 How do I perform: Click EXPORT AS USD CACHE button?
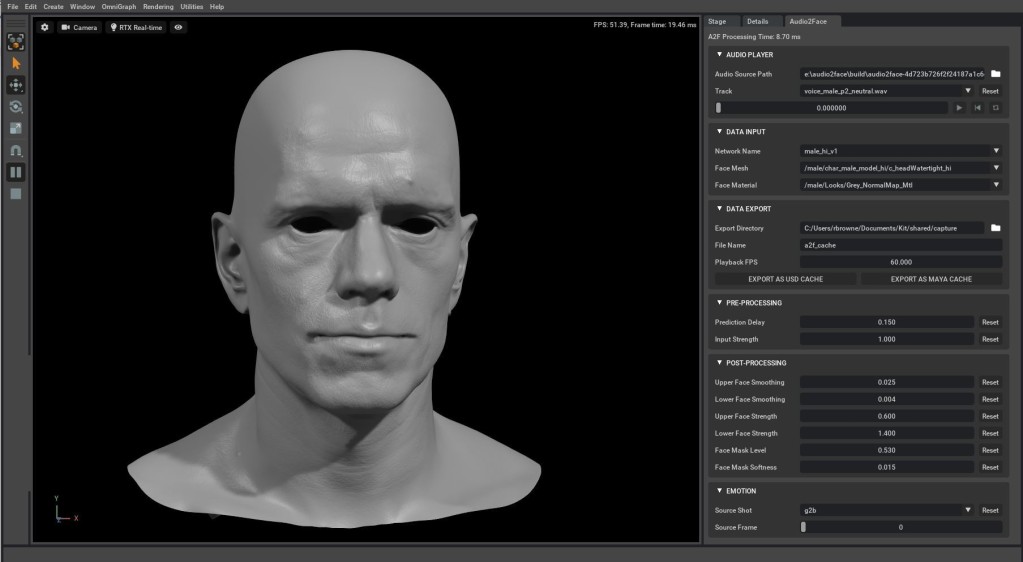click(x=785, y=279)
